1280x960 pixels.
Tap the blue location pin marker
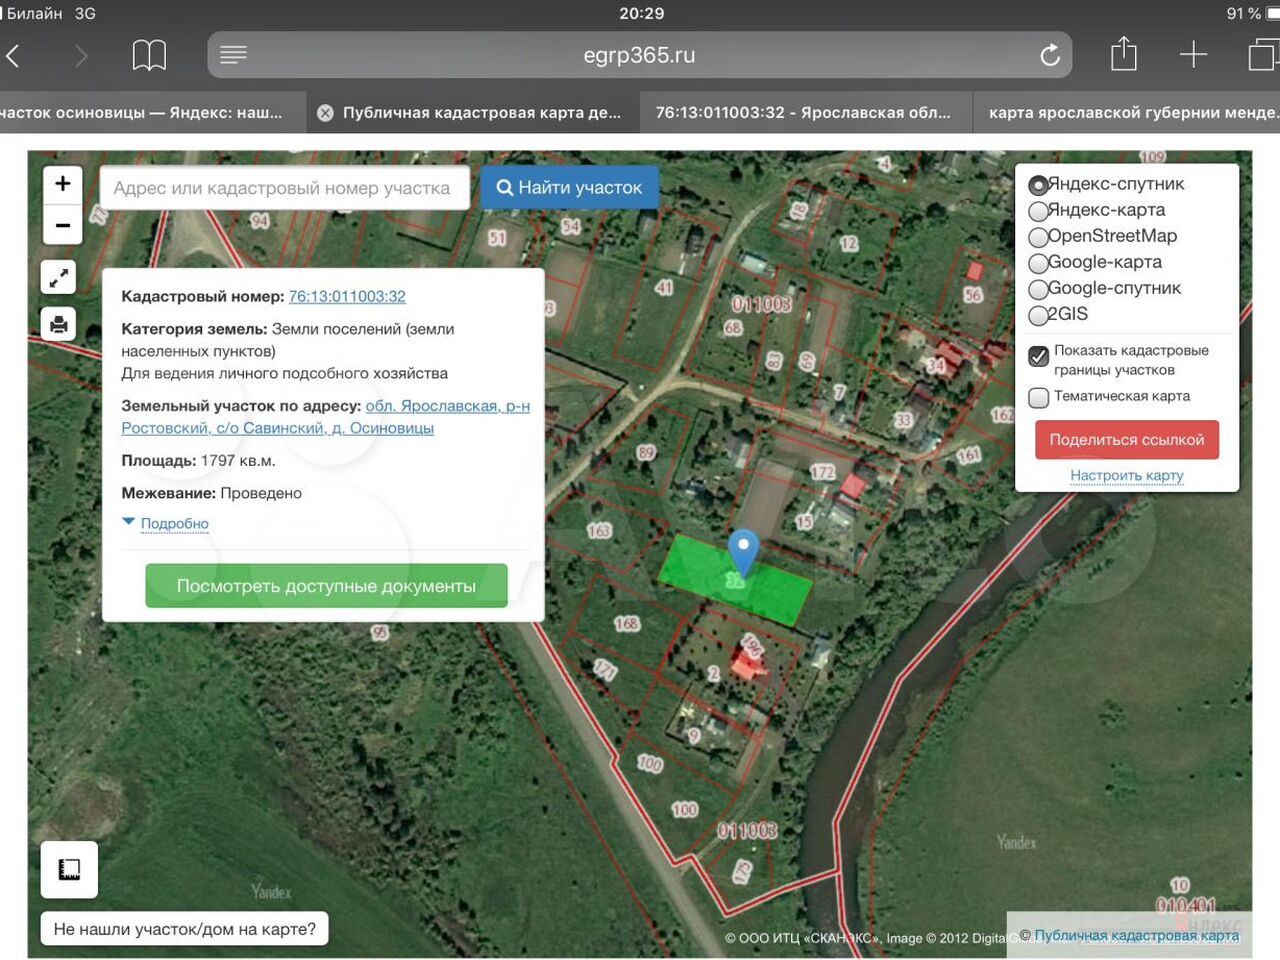click(x=743, y=552)
